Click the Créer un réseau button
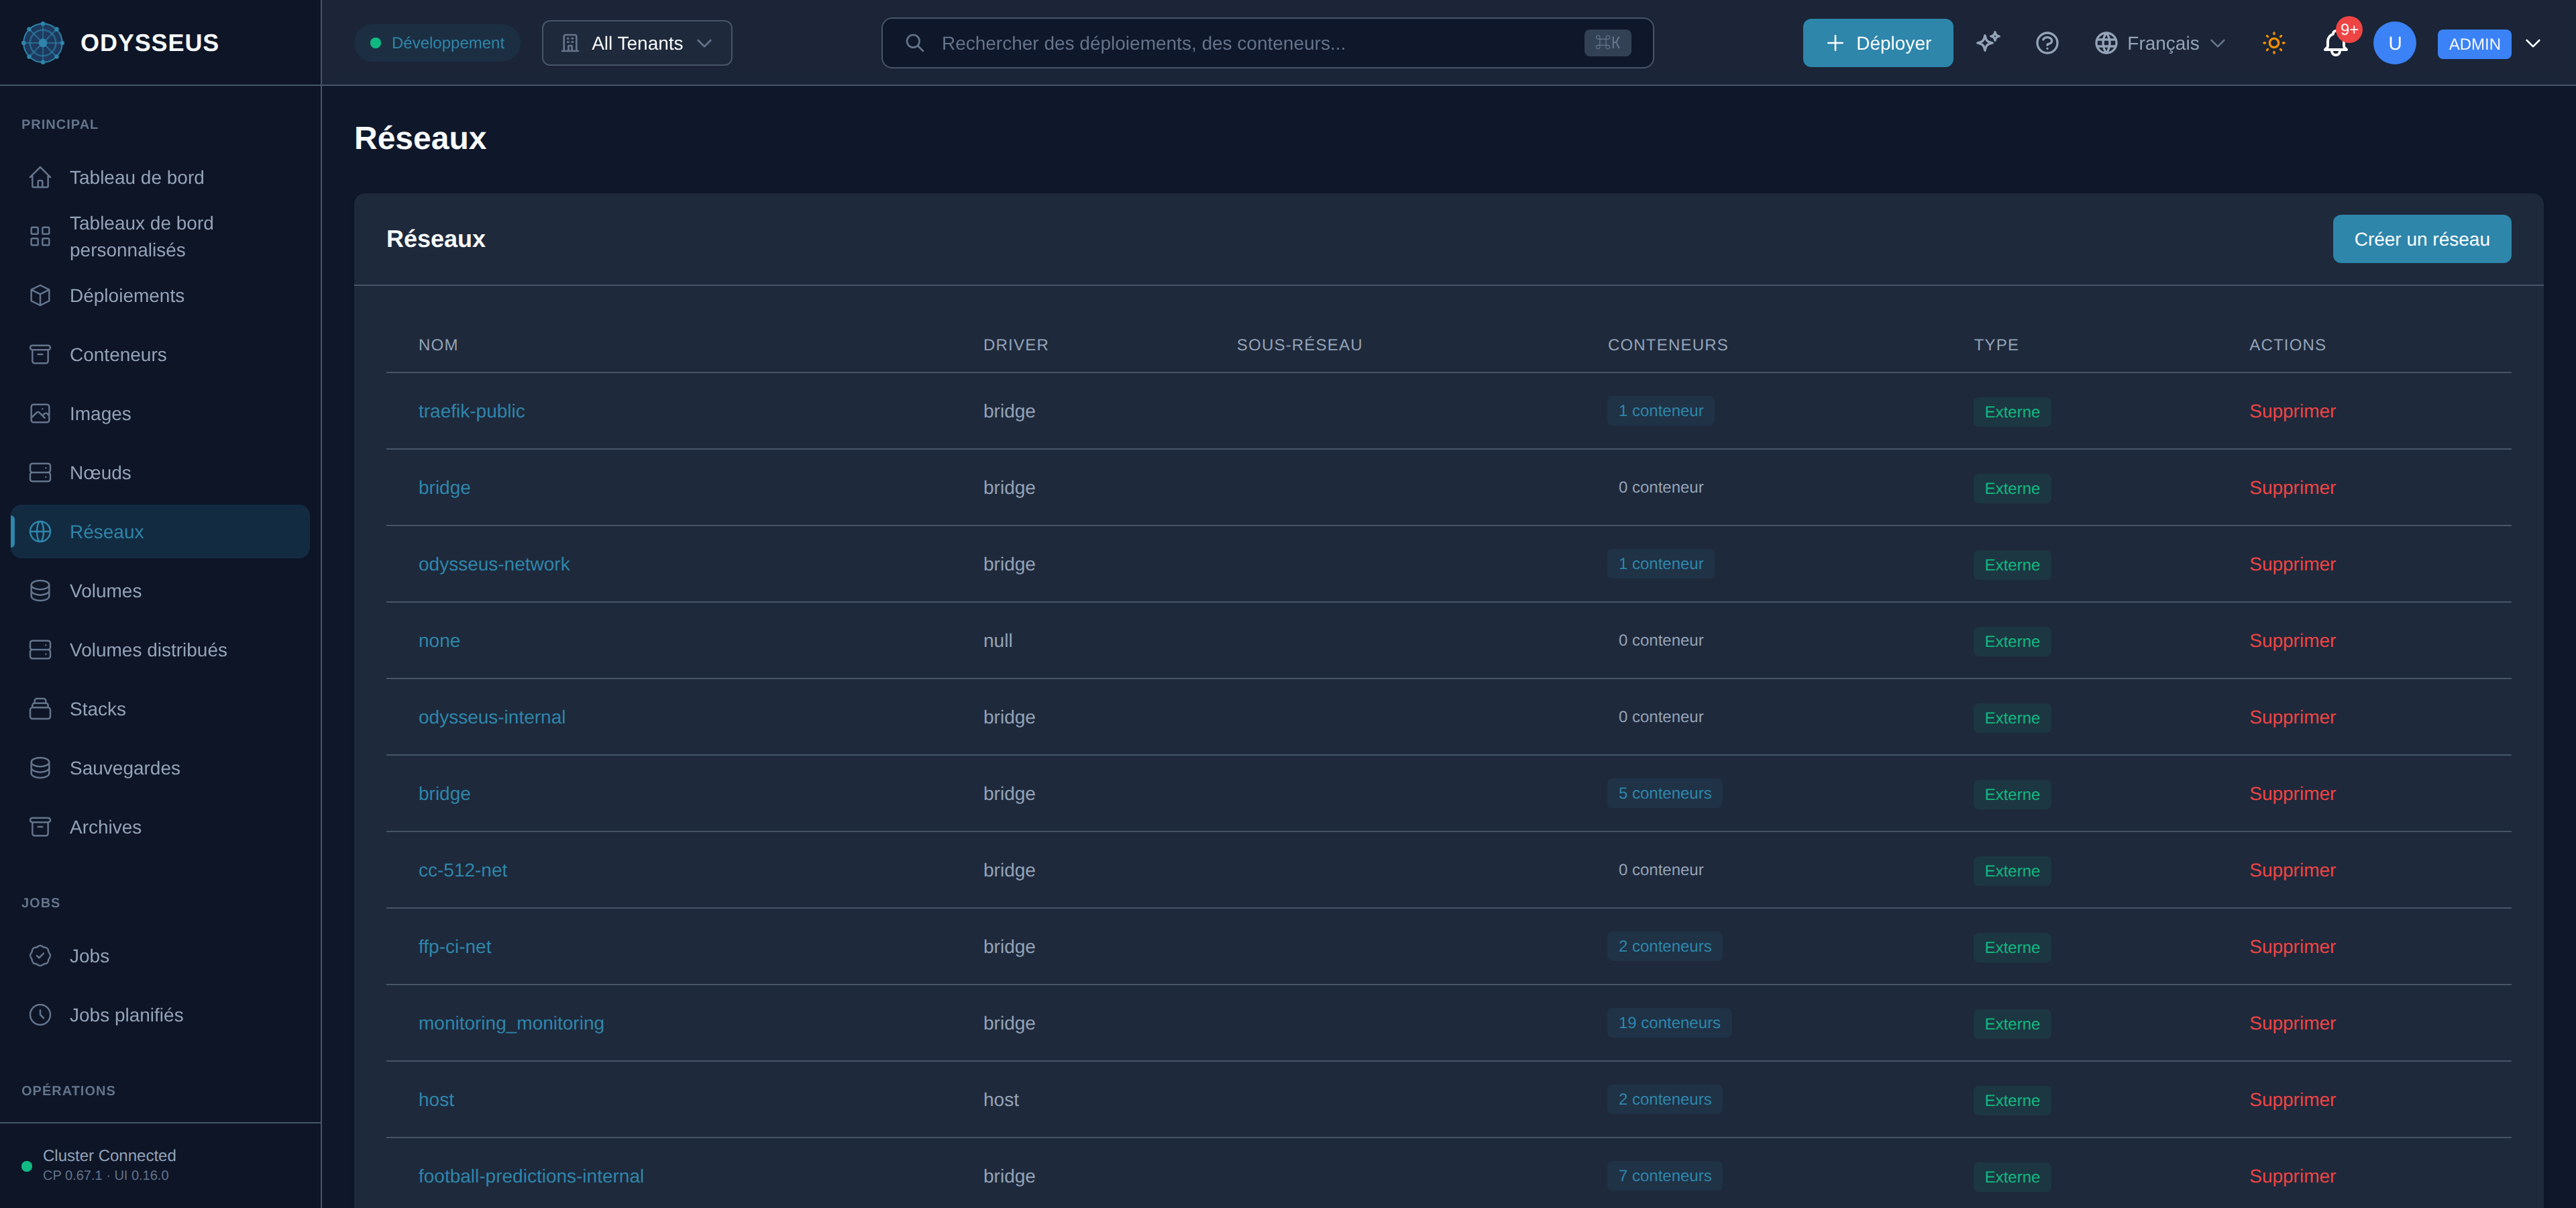2576x1208 pixels. pos(2421,239)
